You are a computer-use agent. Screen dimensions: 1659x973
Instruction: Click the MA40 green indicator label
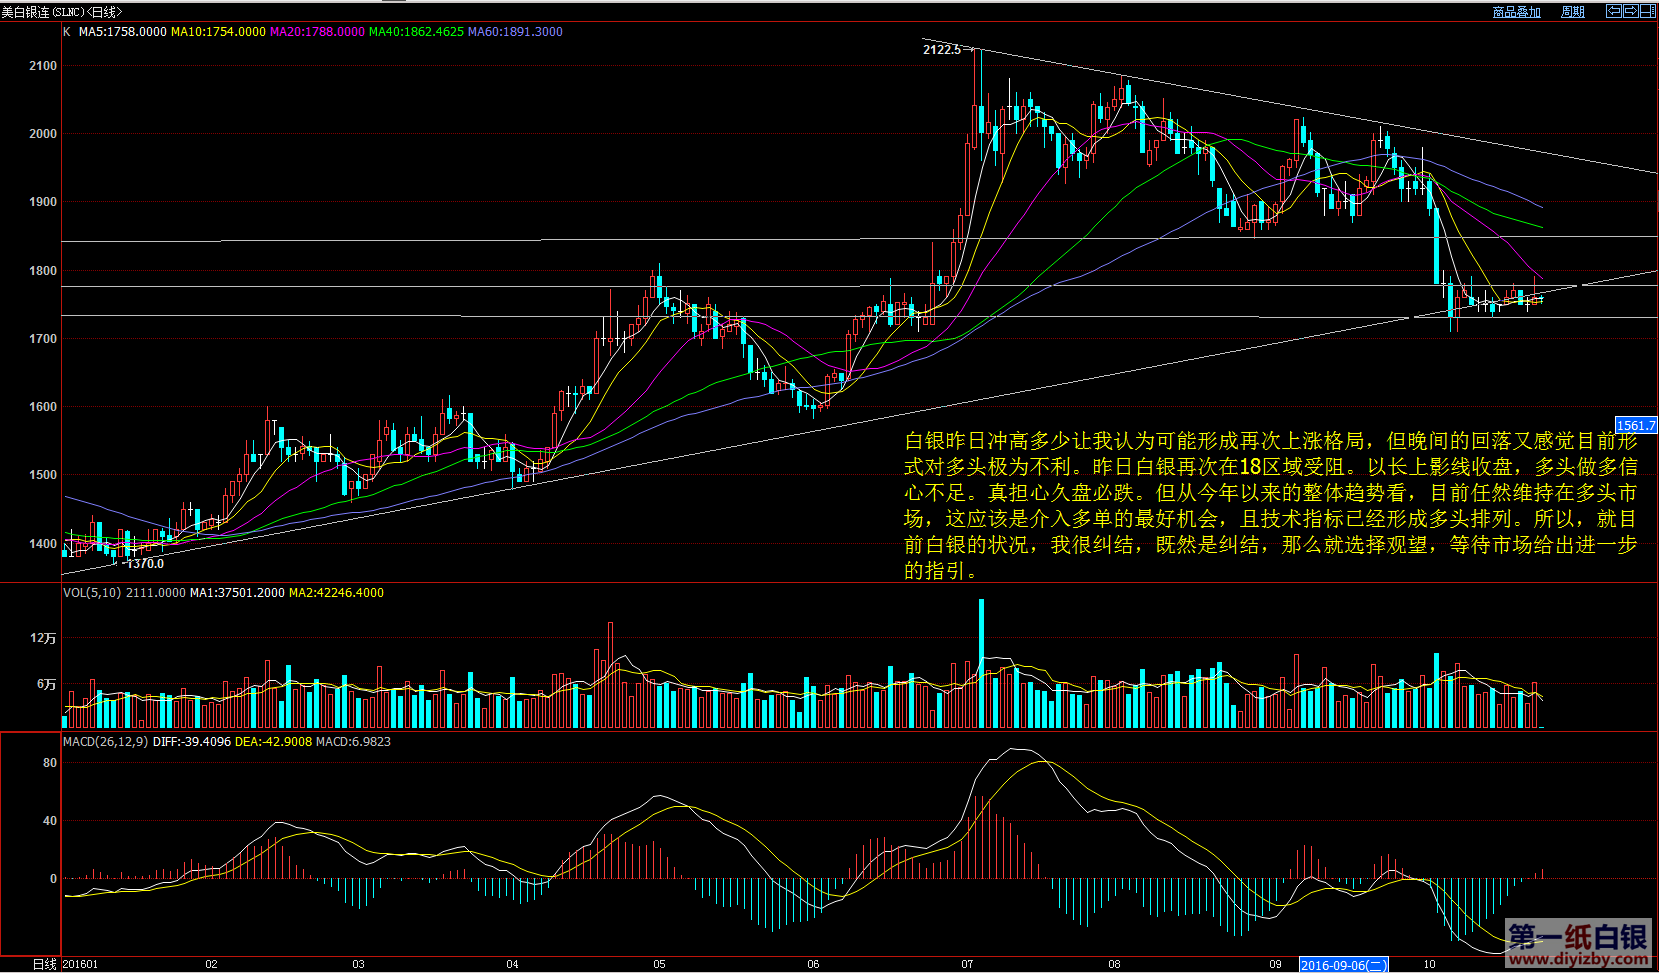[416, 32]
